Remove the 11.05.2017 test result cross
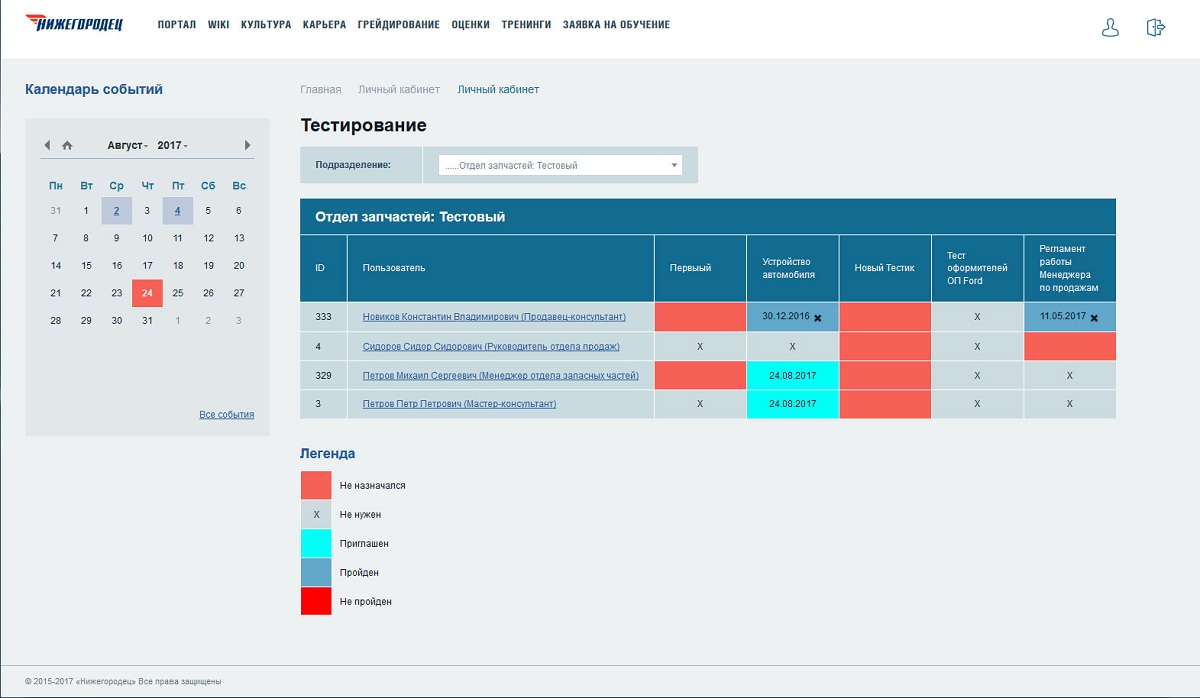Screen dimensions: 1200x698 coord(1093,318)
